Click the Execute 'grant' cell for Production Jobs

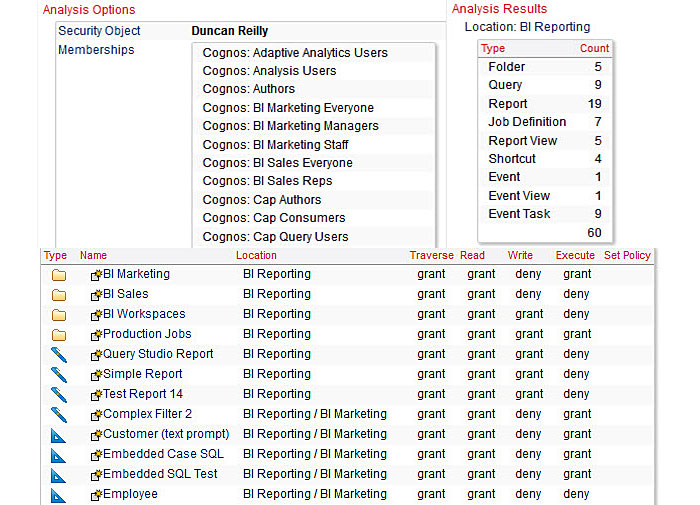(x=577, y=334)
